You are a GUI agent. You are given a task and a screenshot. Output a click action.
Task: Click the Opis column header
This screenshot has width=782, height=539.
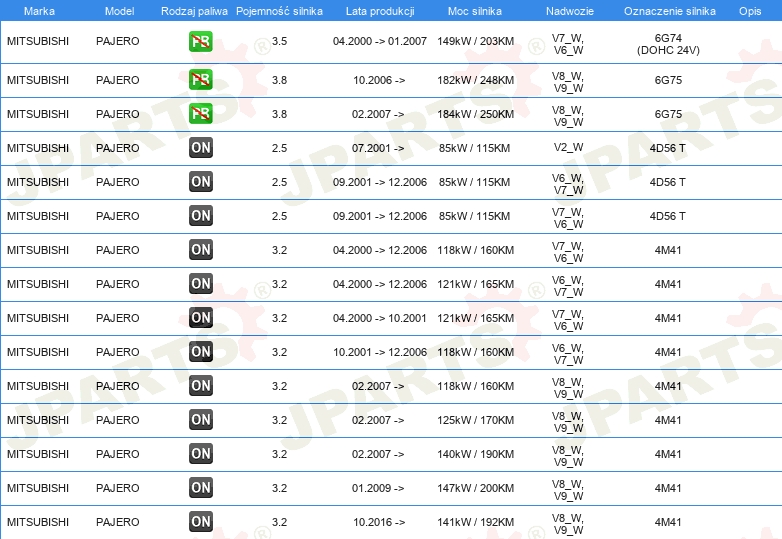749,11
